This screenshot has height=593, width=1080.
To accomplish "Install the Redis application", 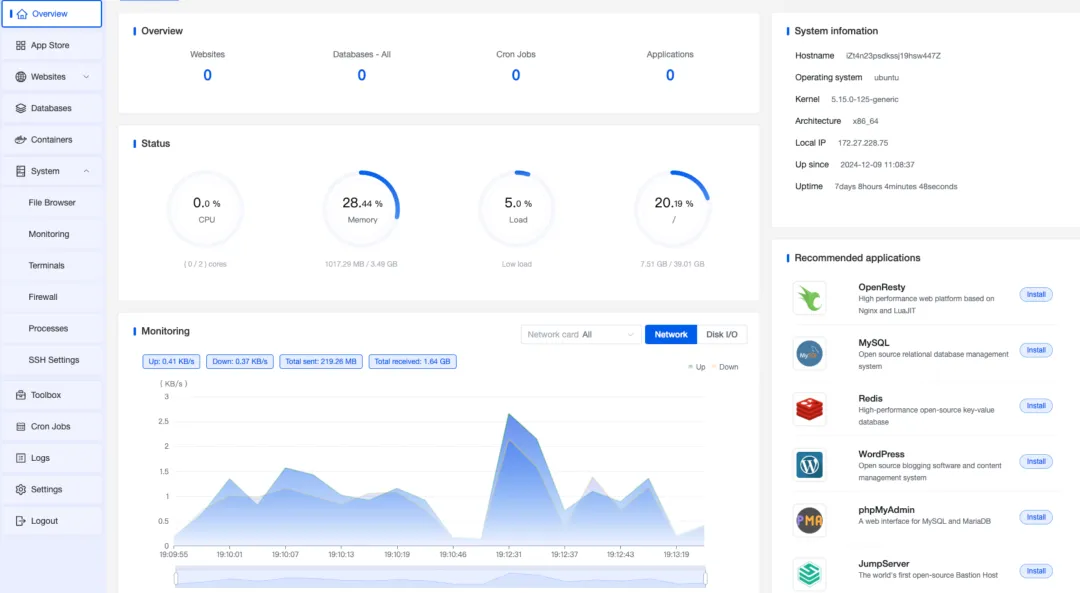I will pos(1036,406).
